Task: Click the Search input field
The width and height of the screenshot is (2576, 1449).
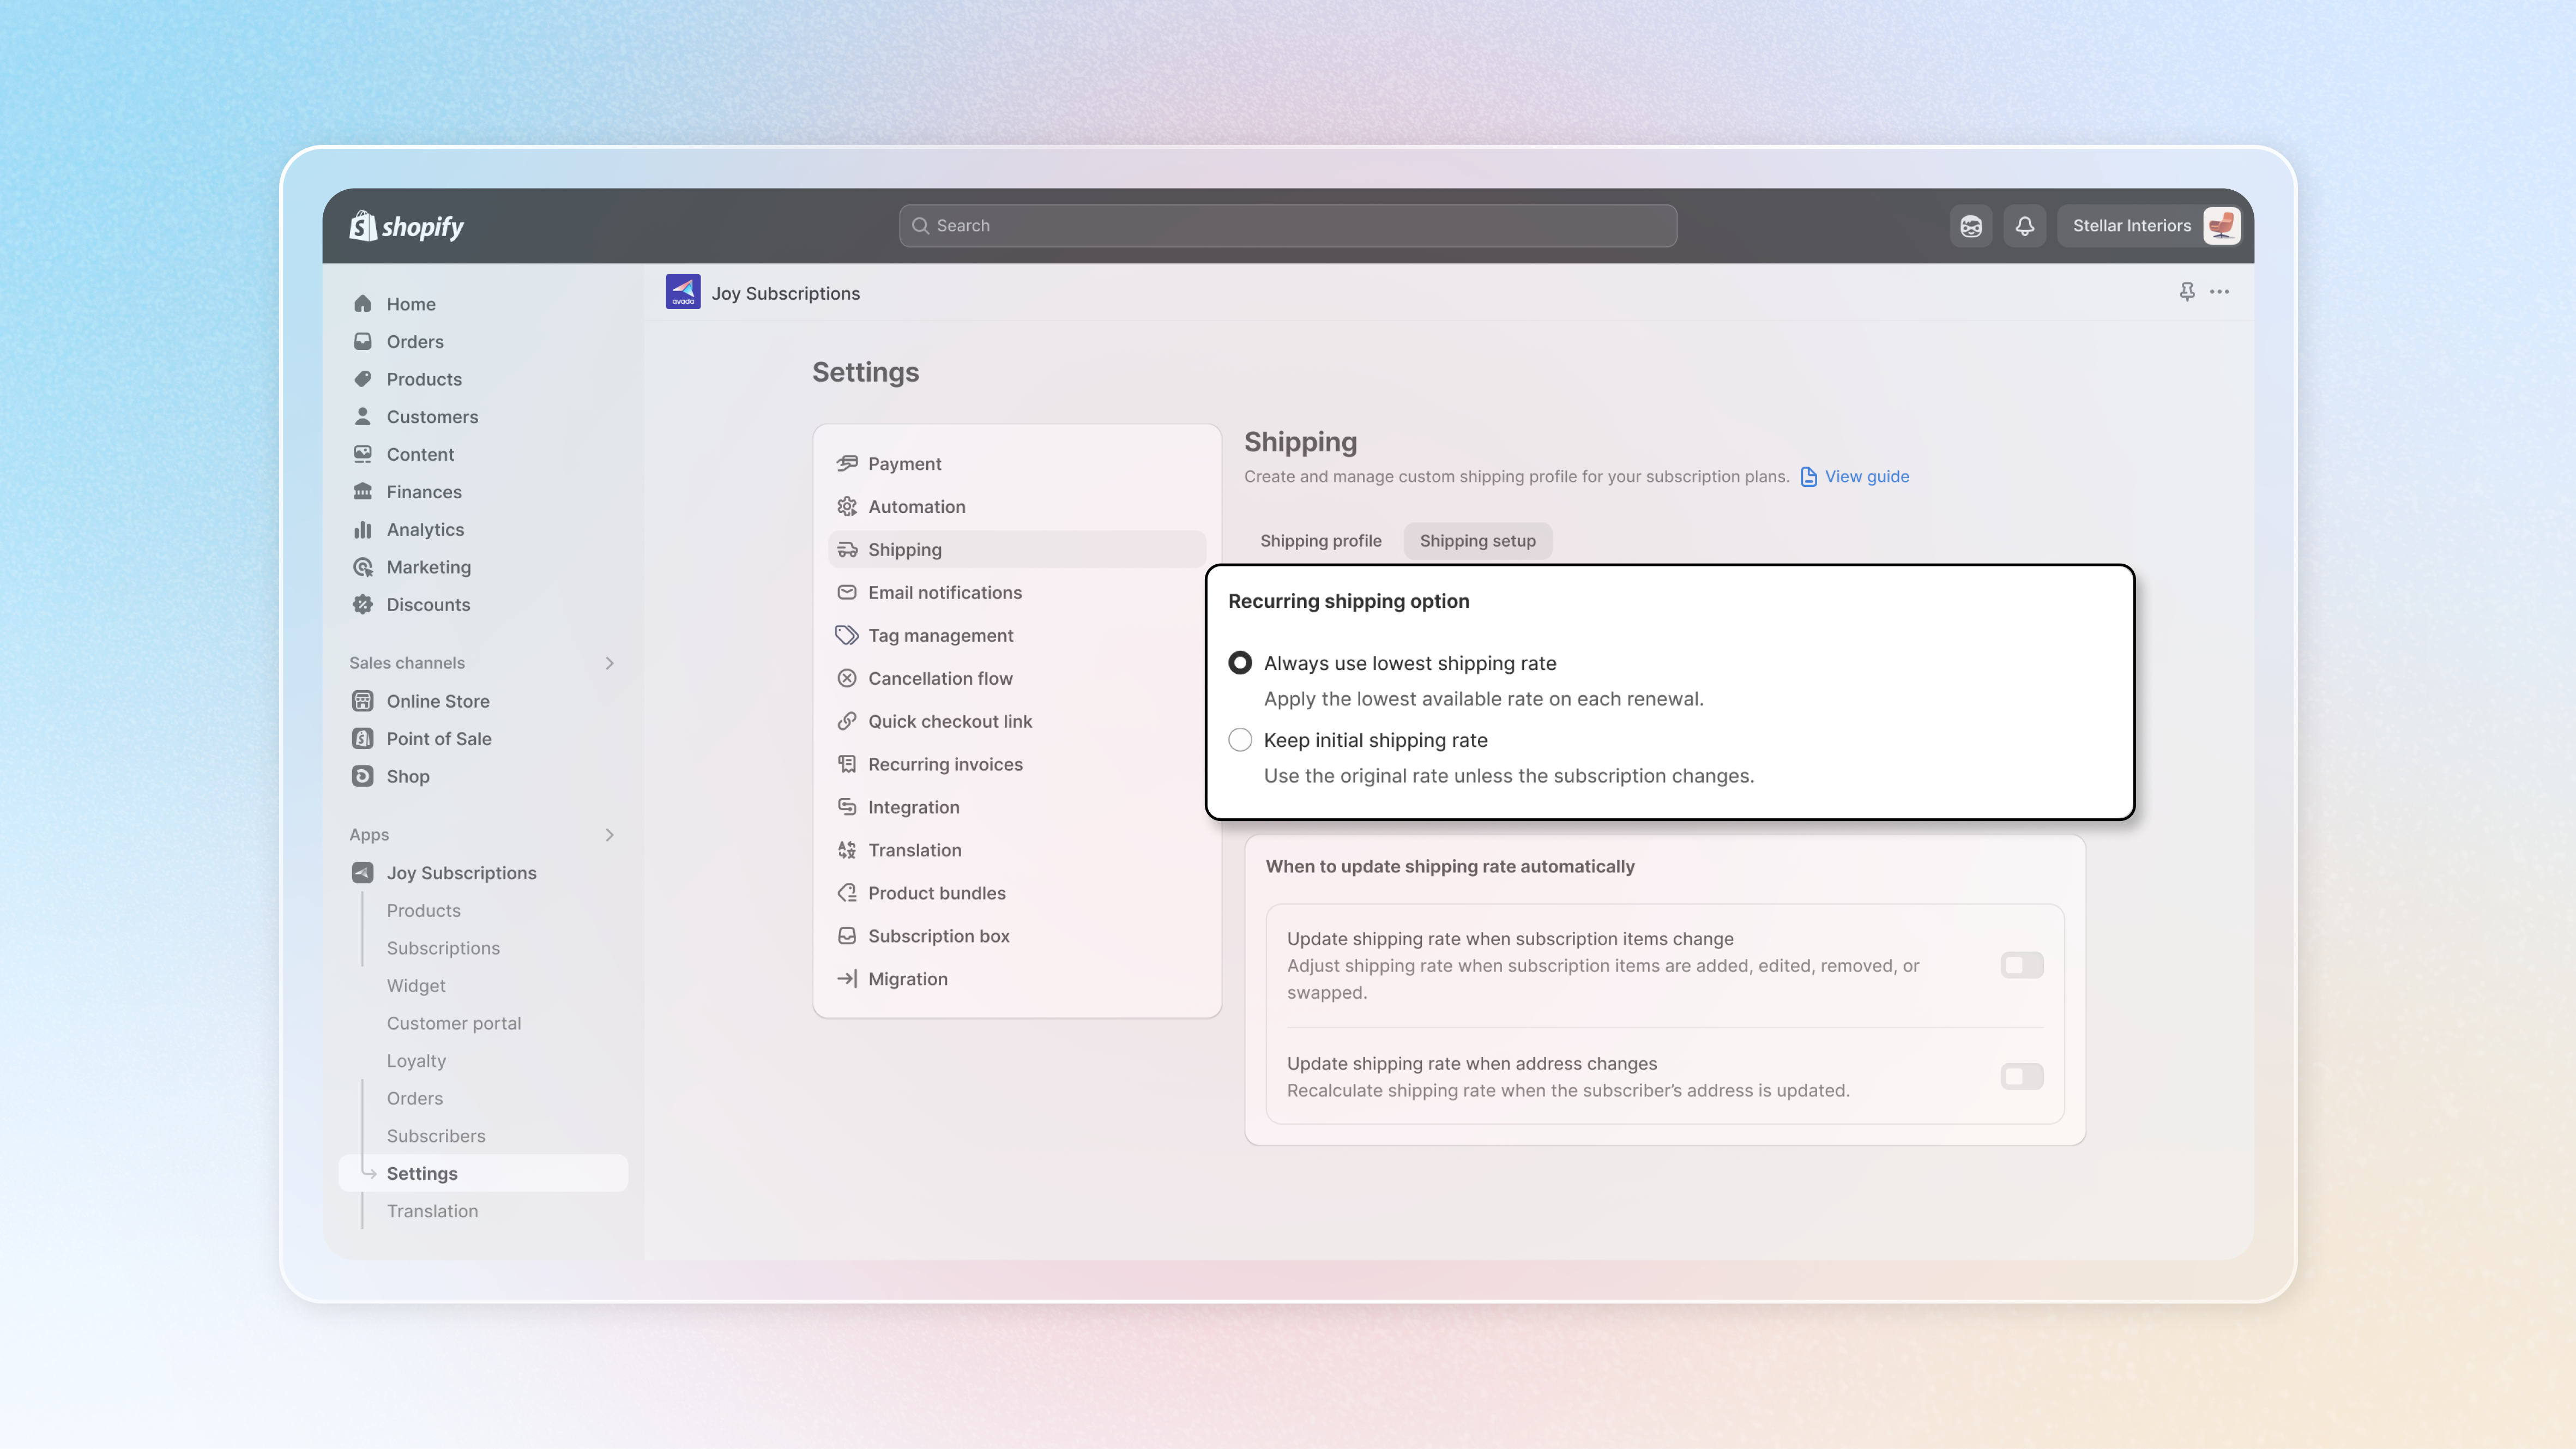Action: (x=1287, y=226)
